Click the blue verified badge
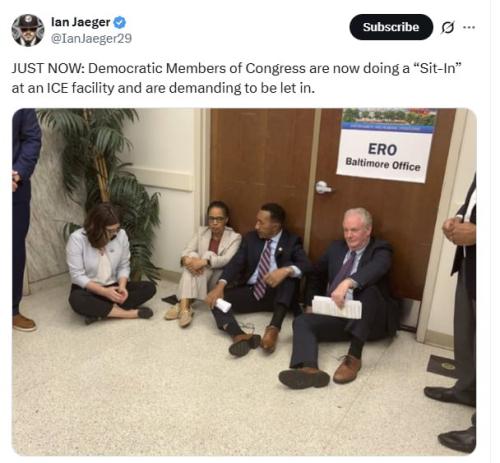The image size is (500, 463). coord(120,23)
